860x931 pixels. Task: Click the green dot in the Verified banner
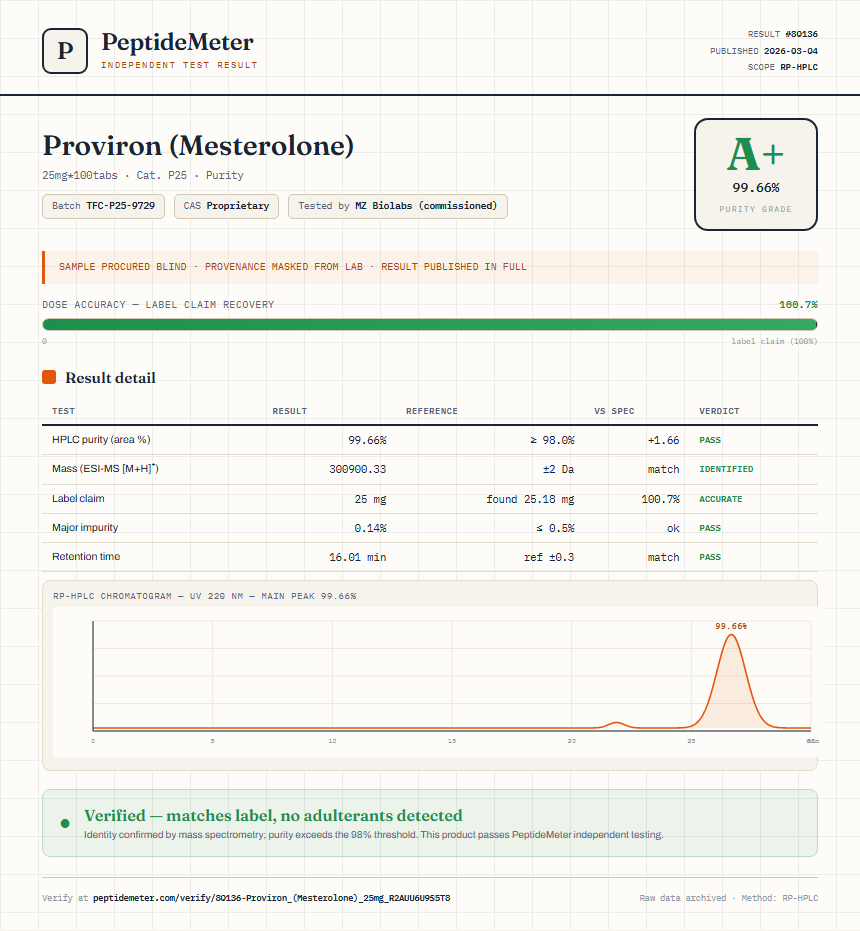coord(65,823)
